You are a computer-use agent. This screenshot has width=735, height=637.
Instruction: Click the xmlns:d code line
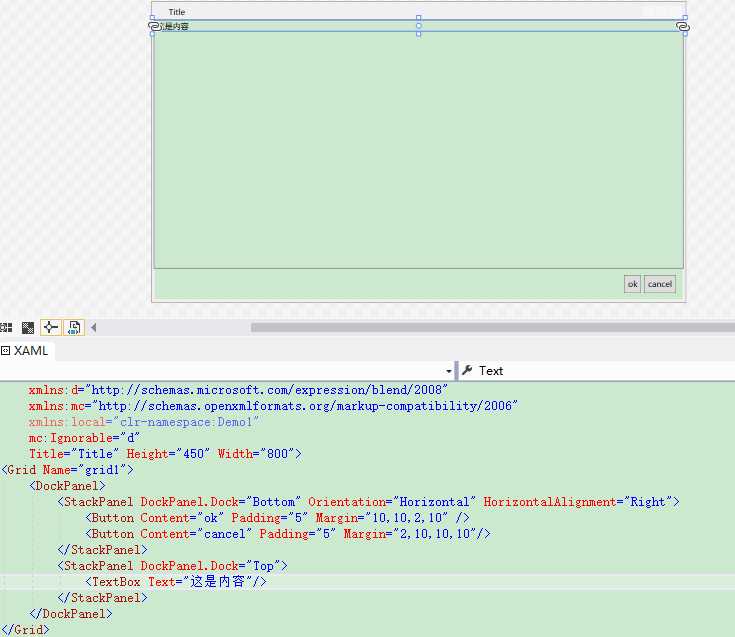(x=238, y=390)
